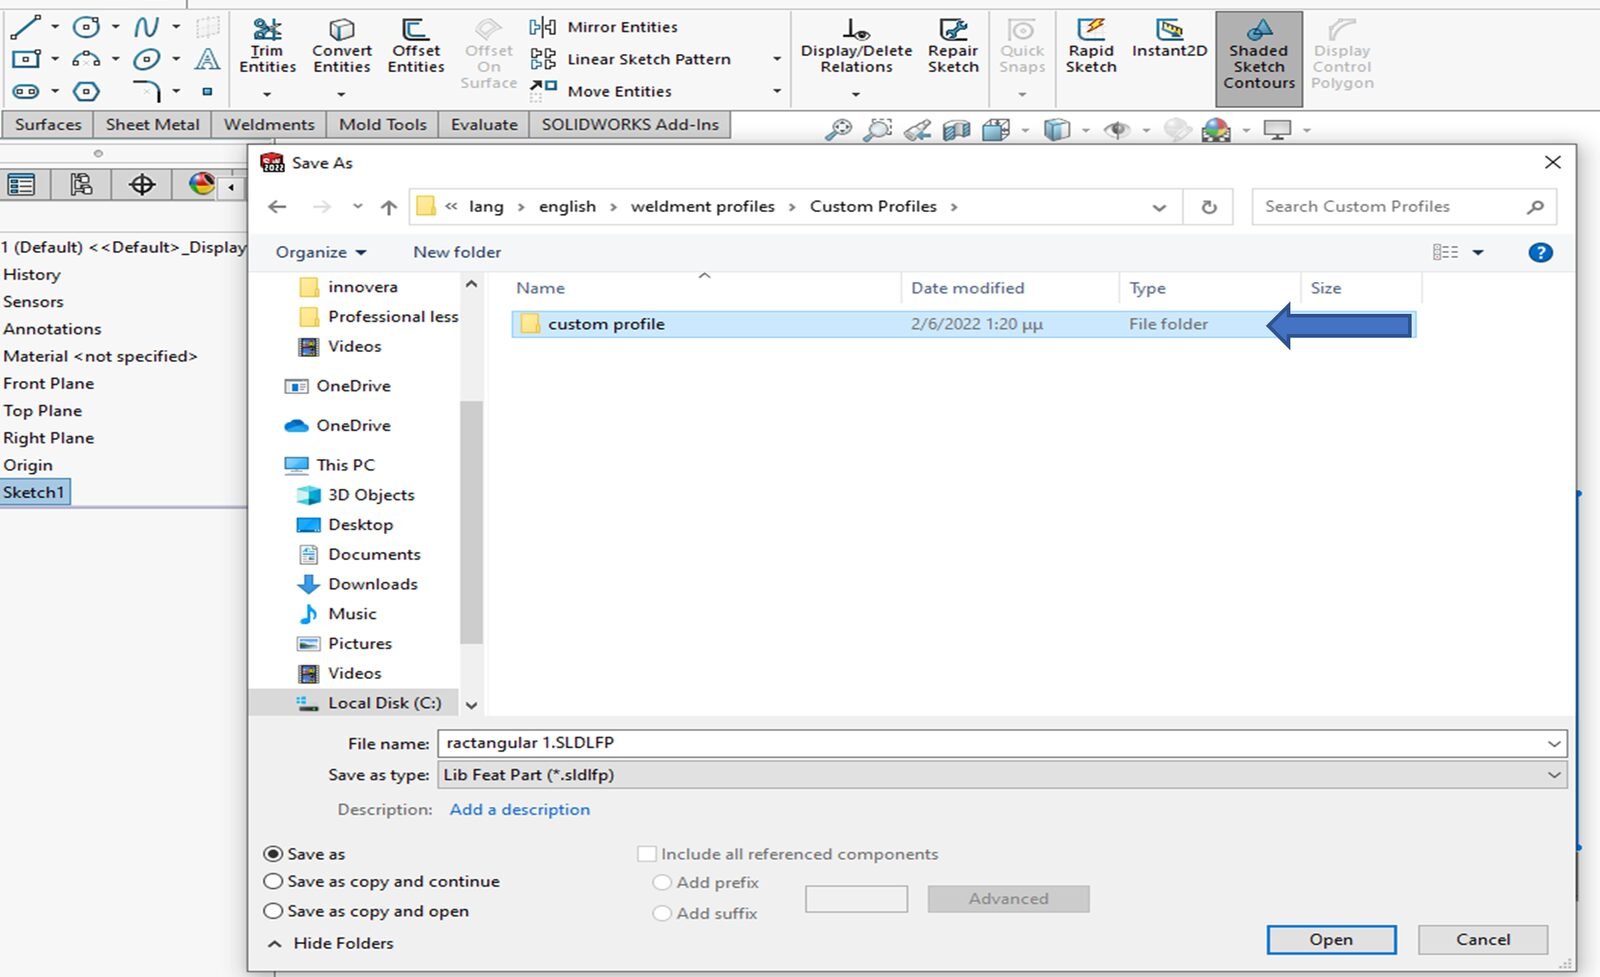The height and width of the screenshot is (977, 1600).
Task: Open the Display/Delete Relations tool
Action: click(856, 47)
